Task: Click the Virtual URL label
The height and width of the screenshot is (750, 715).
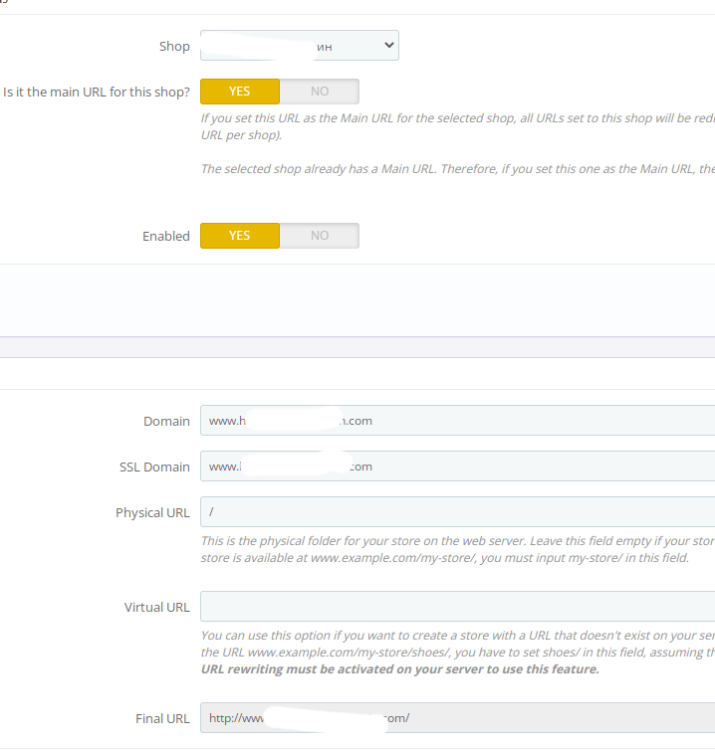Action: [157, 607]
